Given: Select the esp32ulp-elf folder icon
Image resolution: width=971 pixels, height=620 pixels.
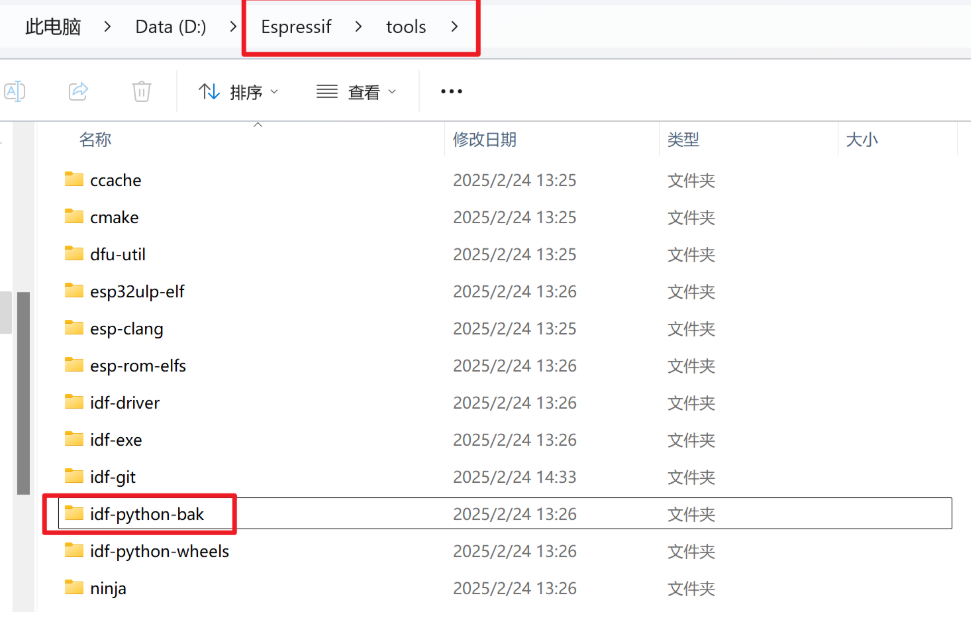Looking at the screenshot, I should coord(74,291).
